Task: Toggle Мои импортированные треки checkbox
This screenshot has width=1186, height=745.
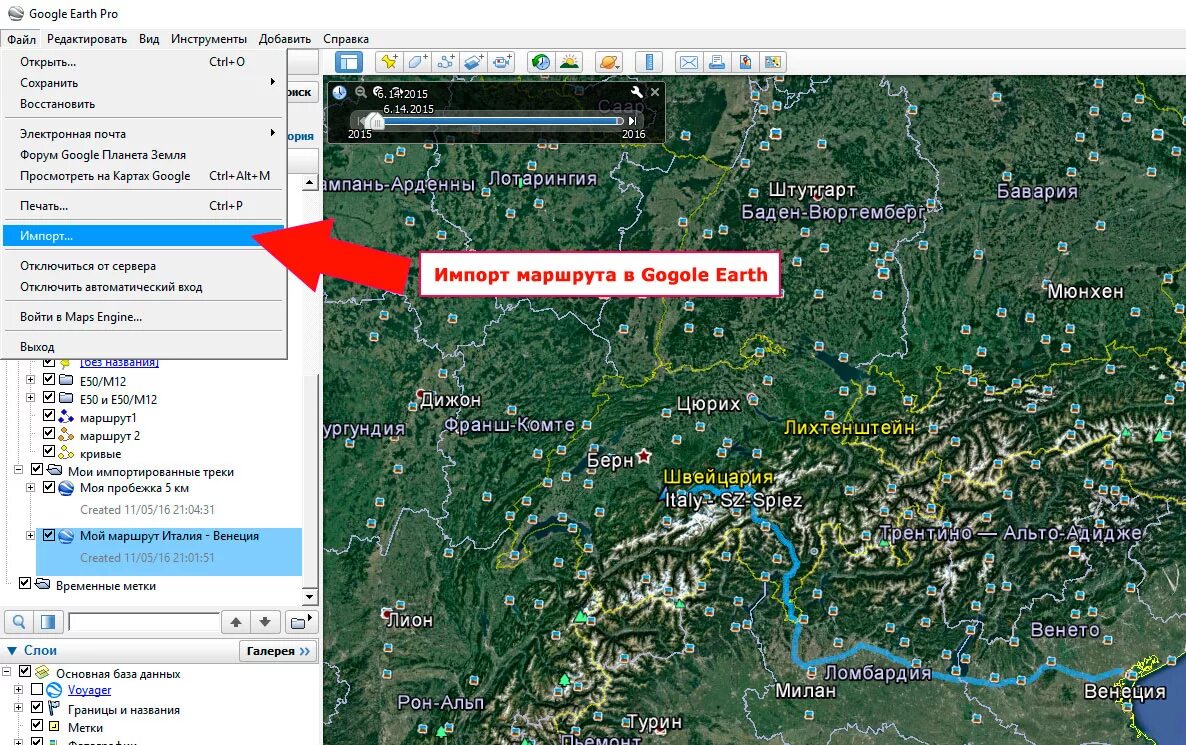Action: pos(36,470)
